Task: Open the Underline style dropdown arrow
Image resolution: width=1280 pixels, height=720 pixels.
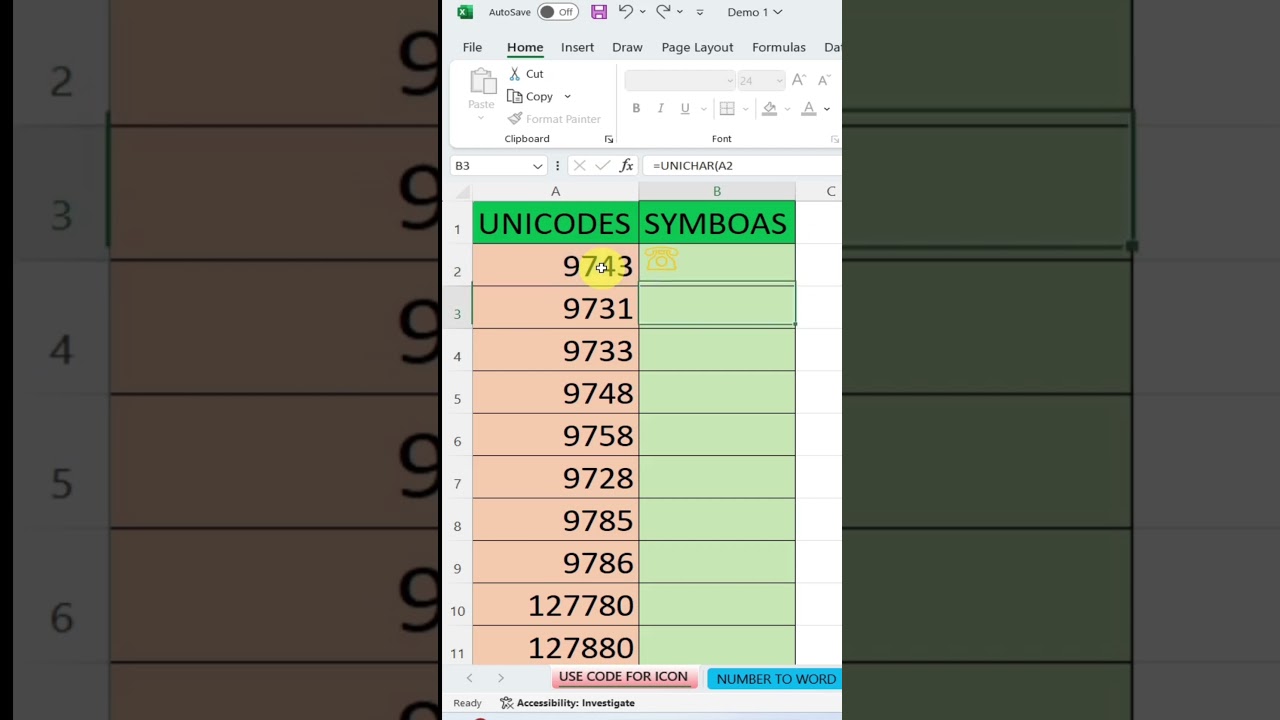Action: click(703, 109)
